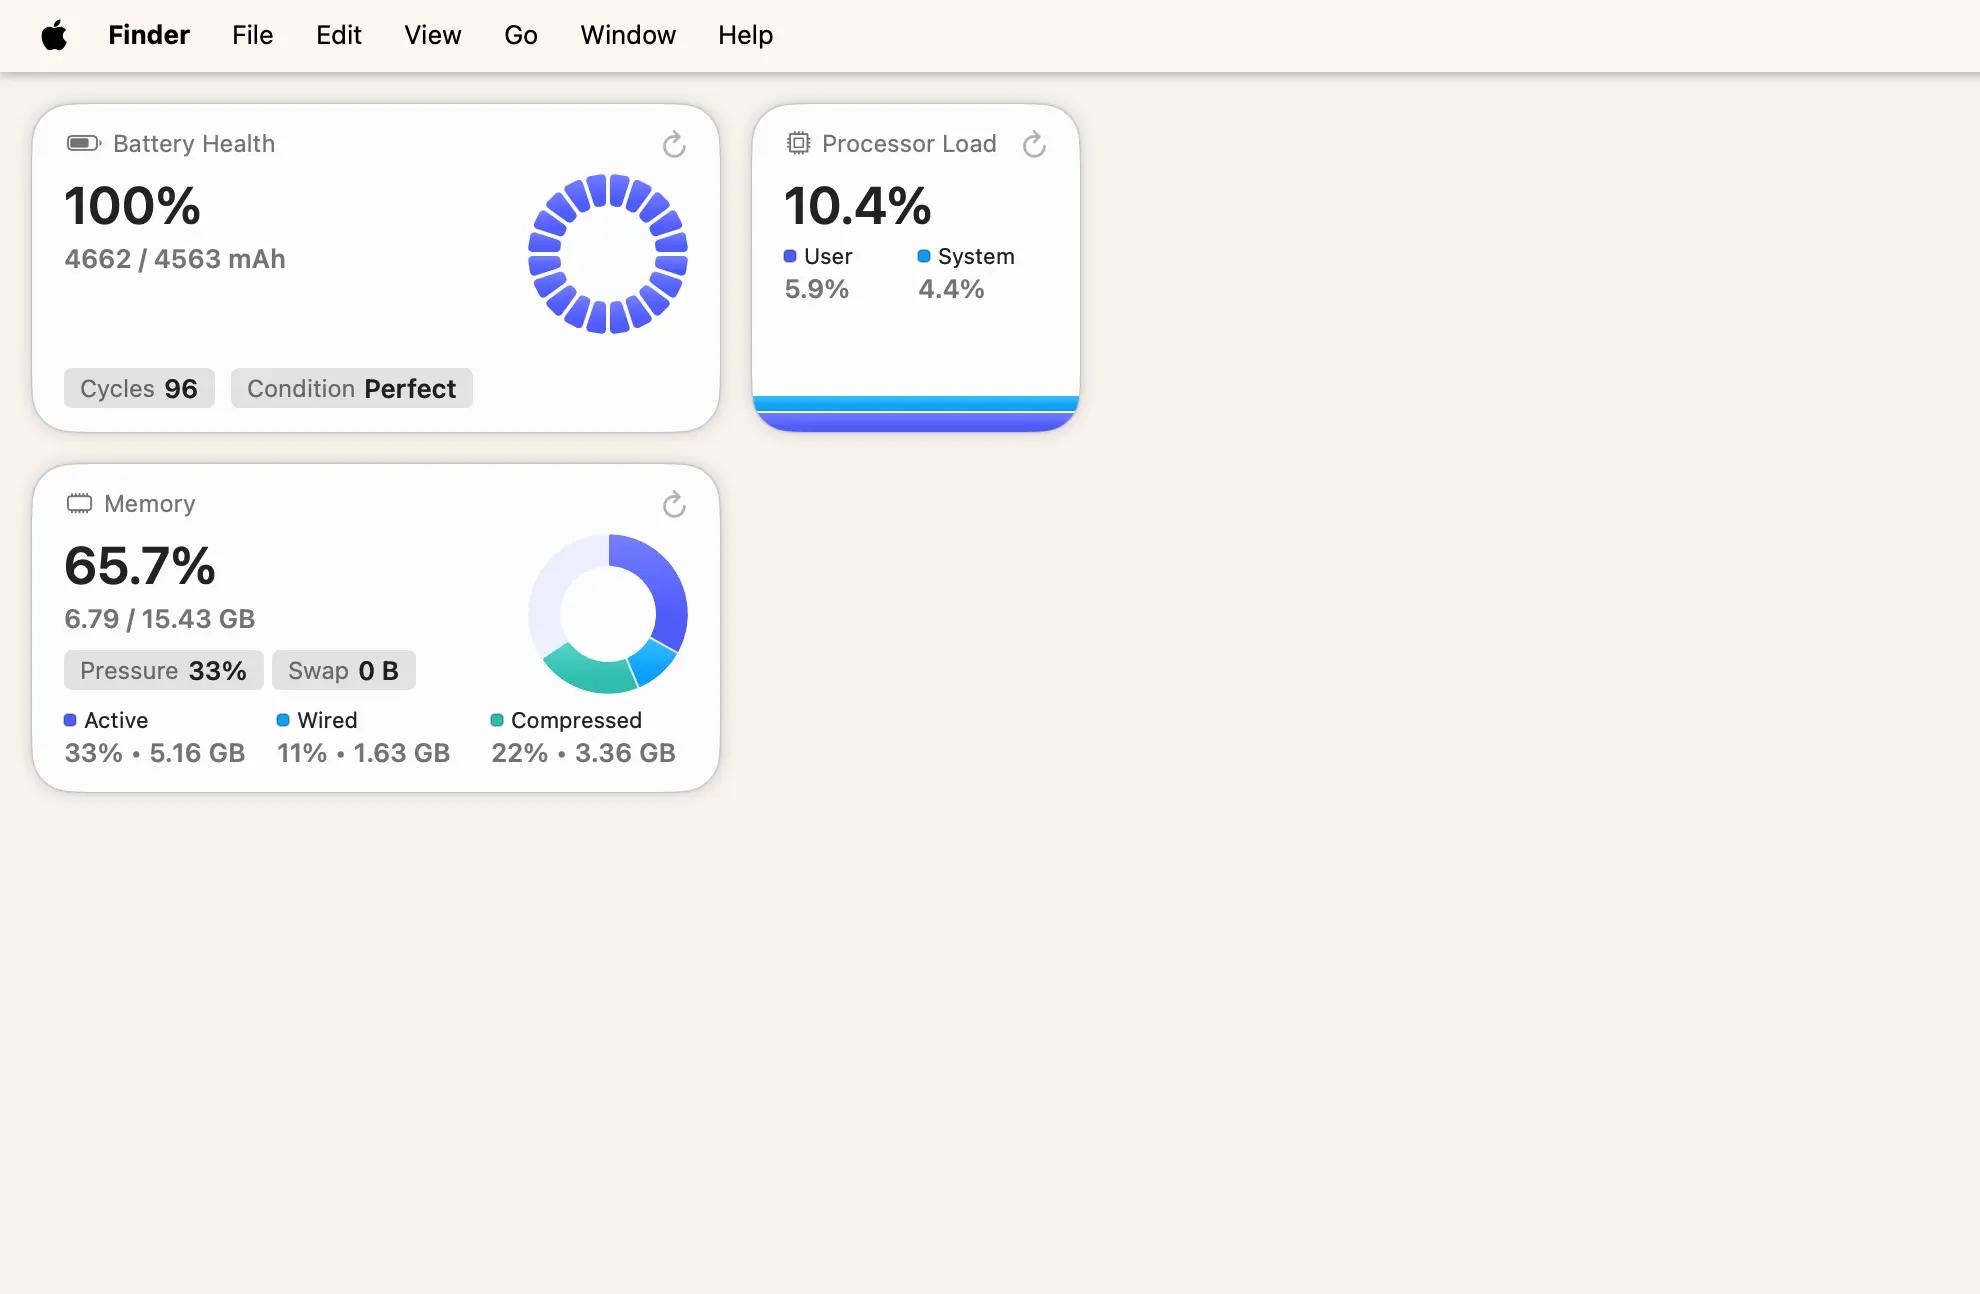1980x1294 pixels.
Task: Open the File menu
Action: 252,35
